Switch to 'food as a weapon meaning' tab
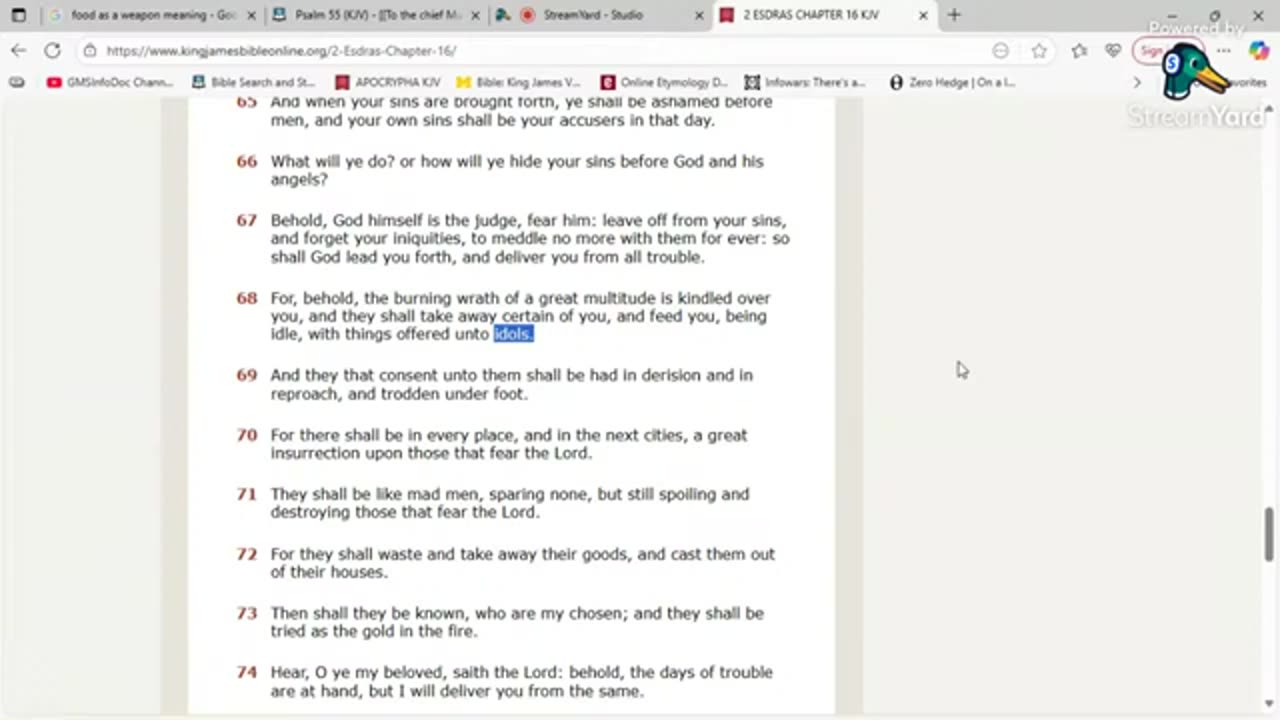Image resolution: width=1280 pixels, height=720 pixels. point(140,15)
